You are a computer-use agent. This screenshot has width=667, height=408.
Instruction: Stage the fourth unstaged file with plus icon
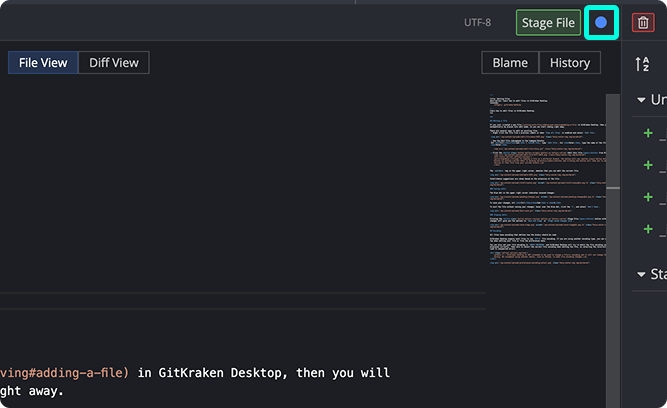coord(648,229)
